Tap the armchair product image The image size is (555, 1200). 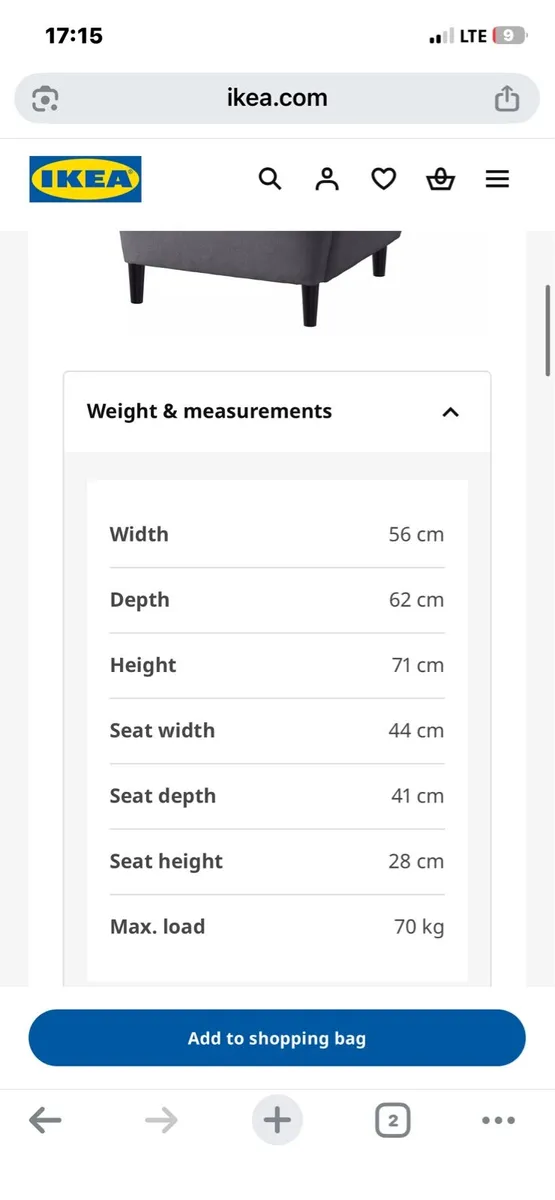[260, 278]
